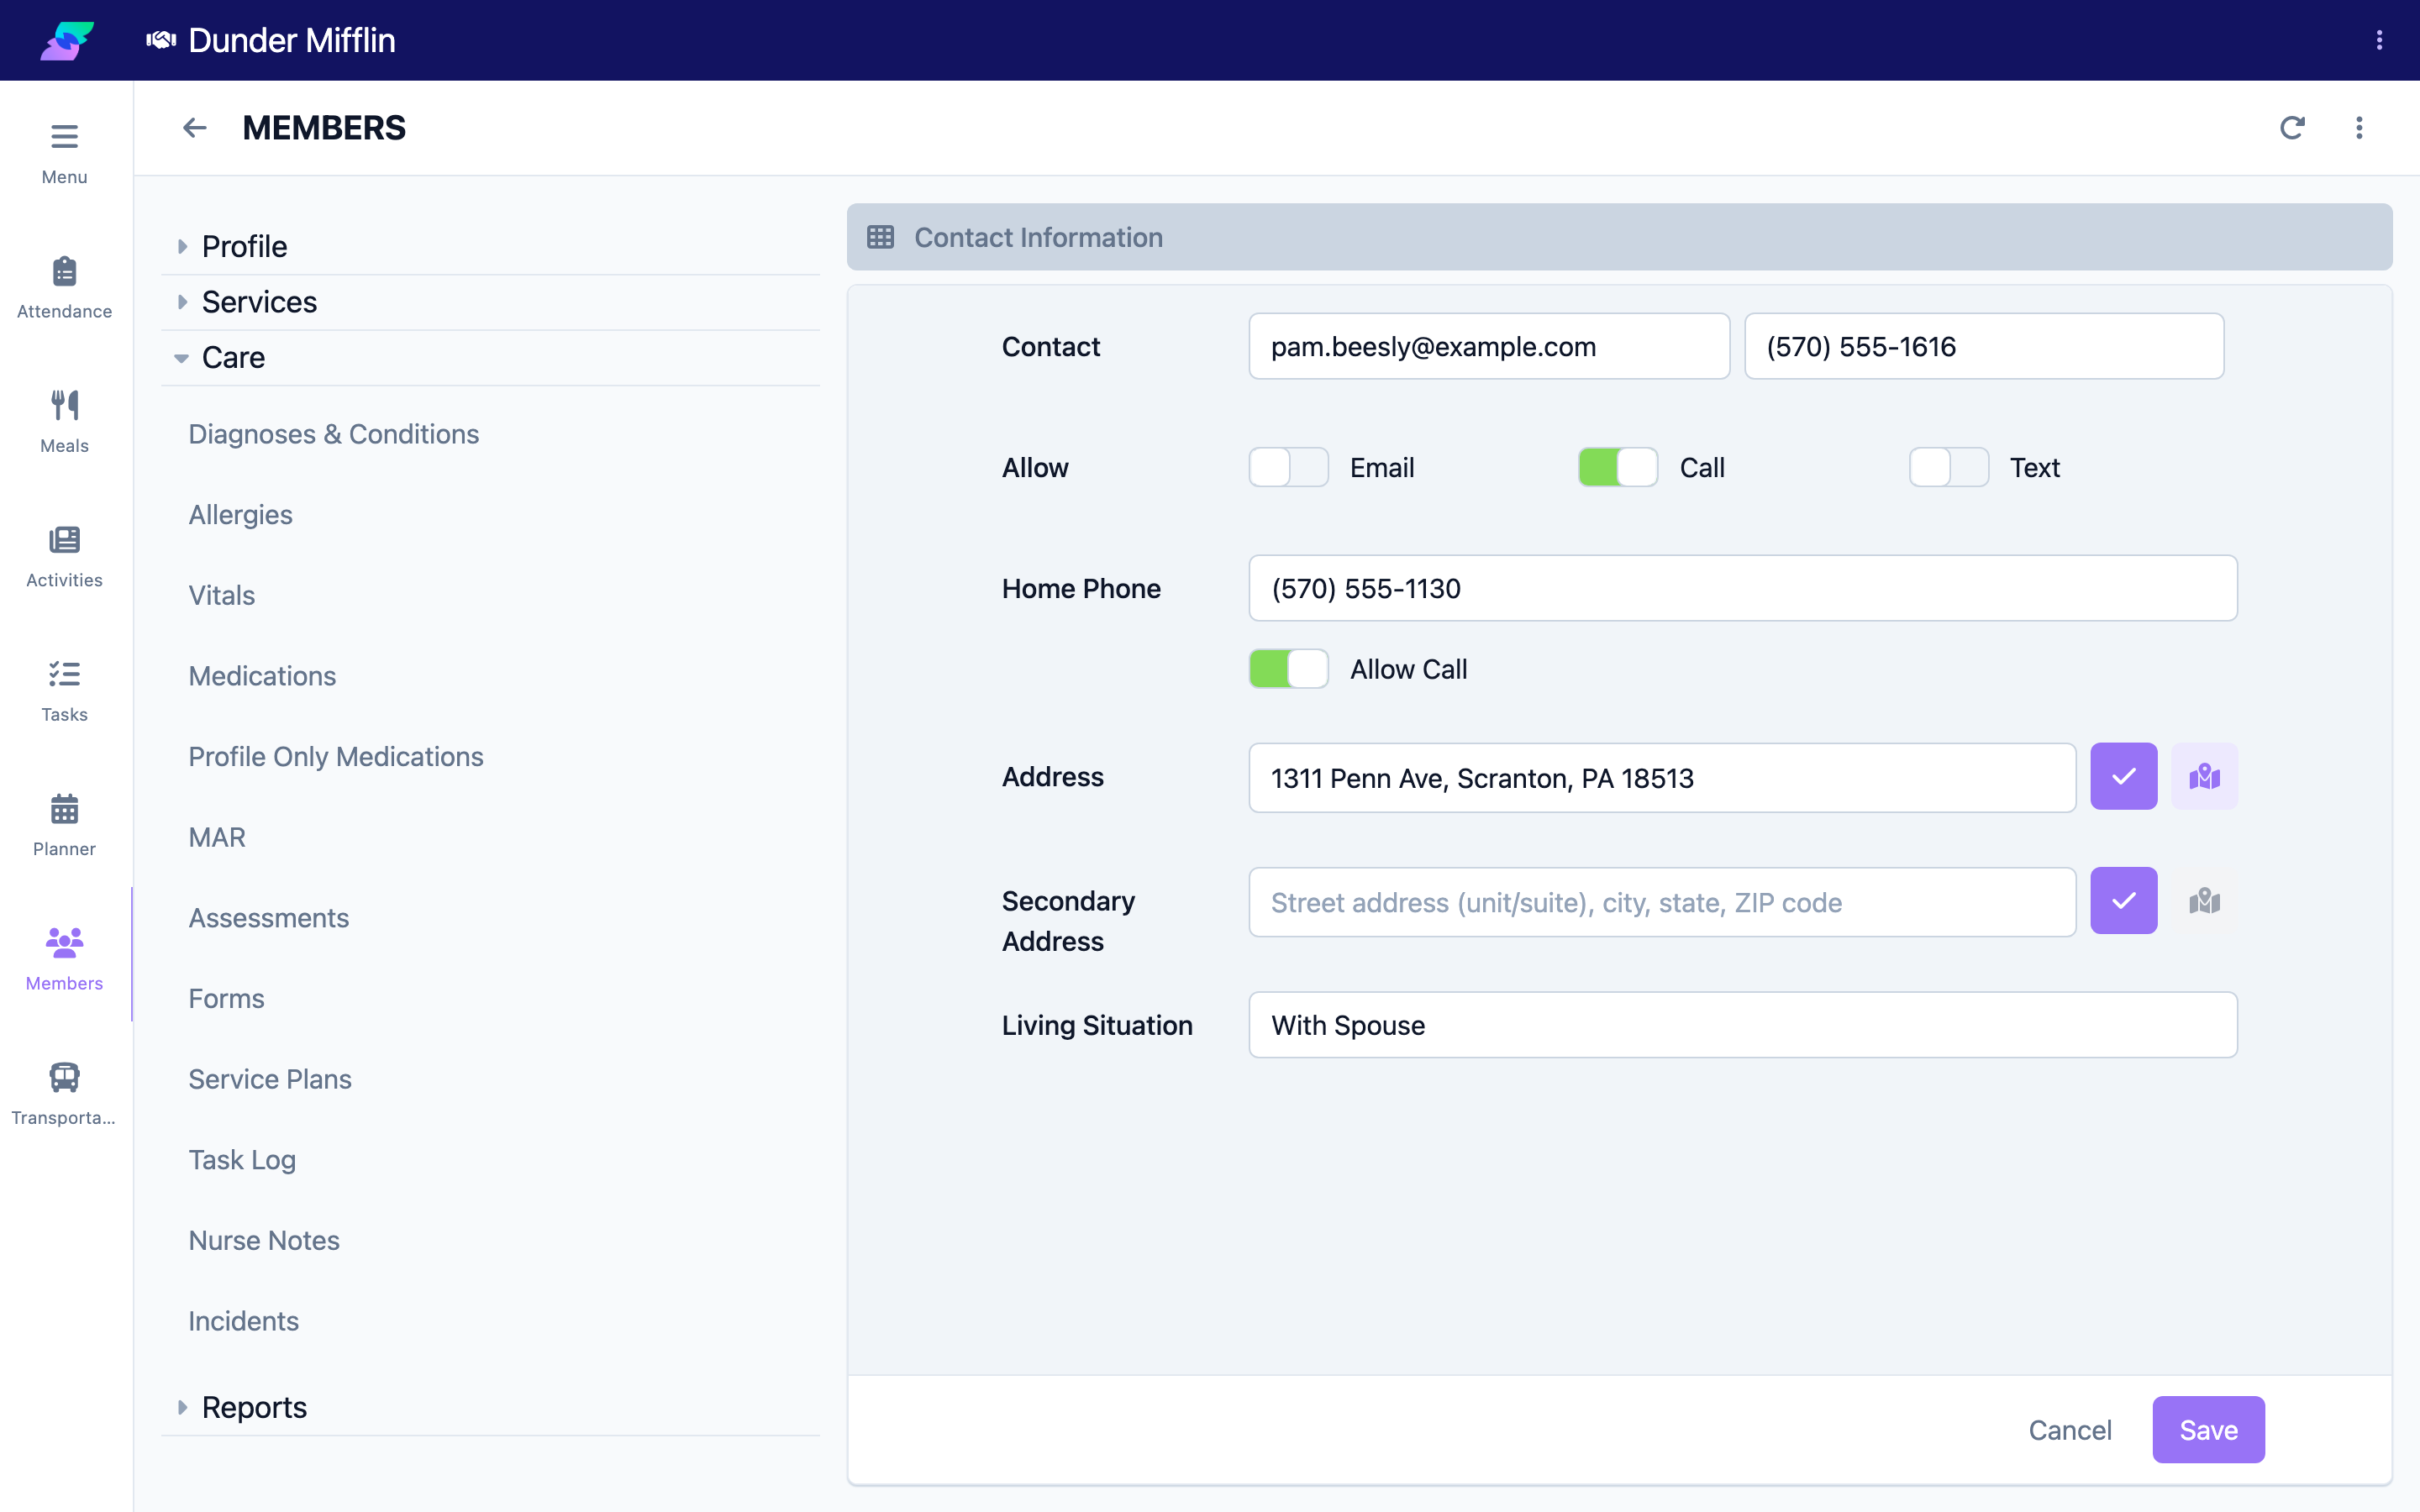Open the Members page three-dot menu
This screenshot has height=1512, width=2420.
click(2359, 128)
